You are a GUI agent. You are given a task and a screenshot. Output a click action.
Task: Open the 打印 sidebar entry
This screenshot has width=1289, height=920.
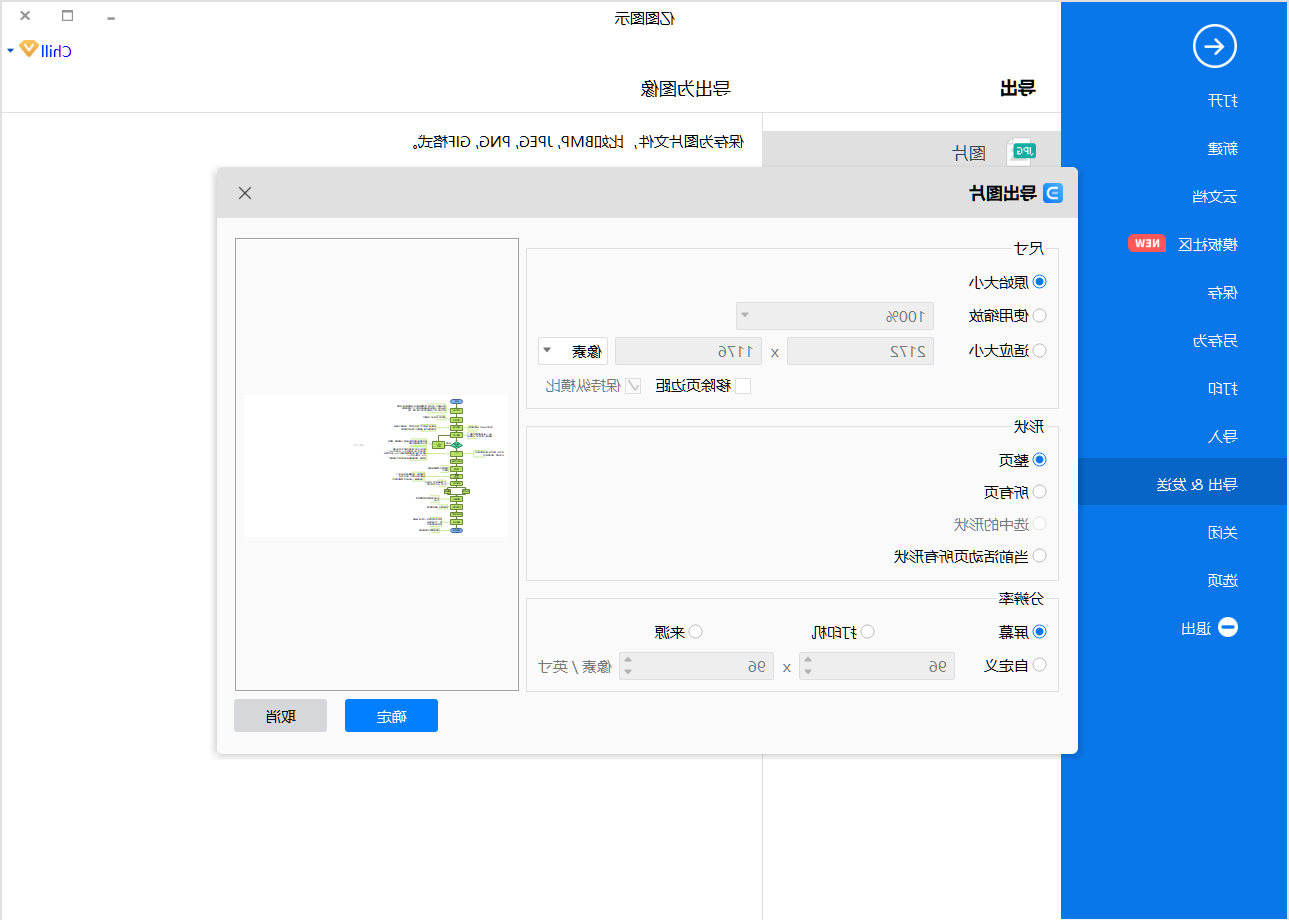point(1222,389)
